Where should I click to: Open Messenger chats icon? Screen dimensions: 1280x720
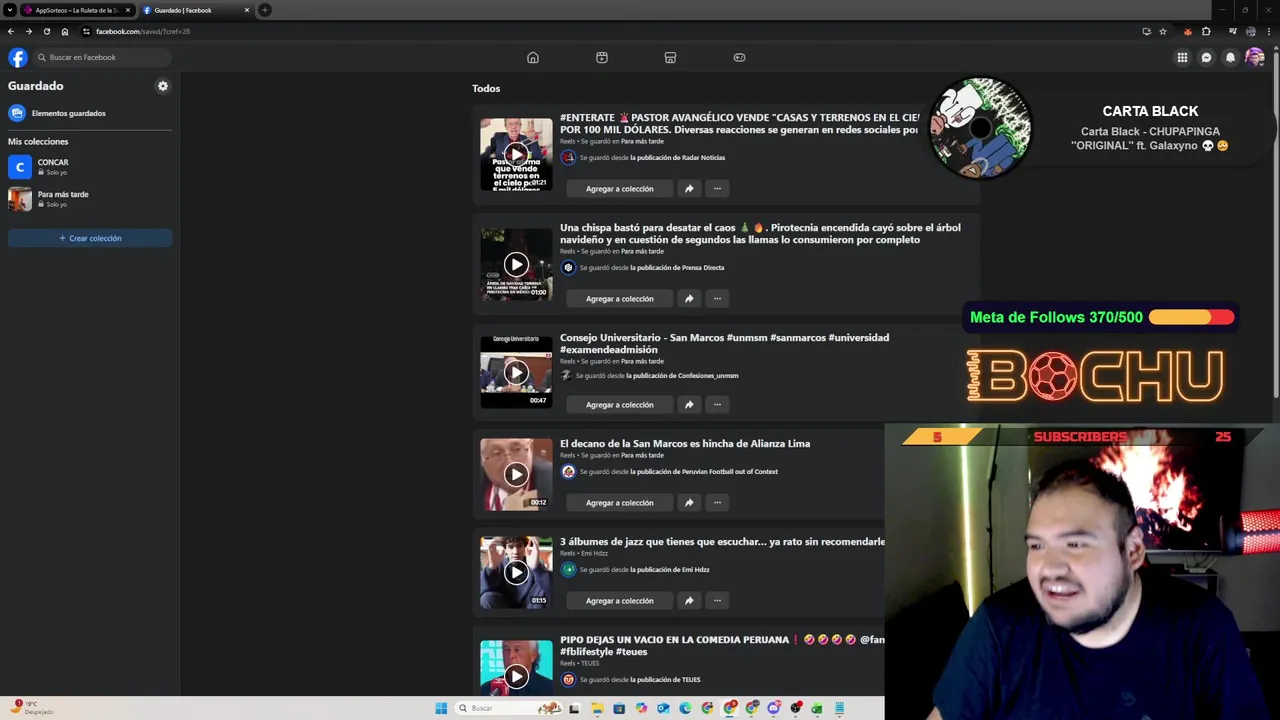1206,57
